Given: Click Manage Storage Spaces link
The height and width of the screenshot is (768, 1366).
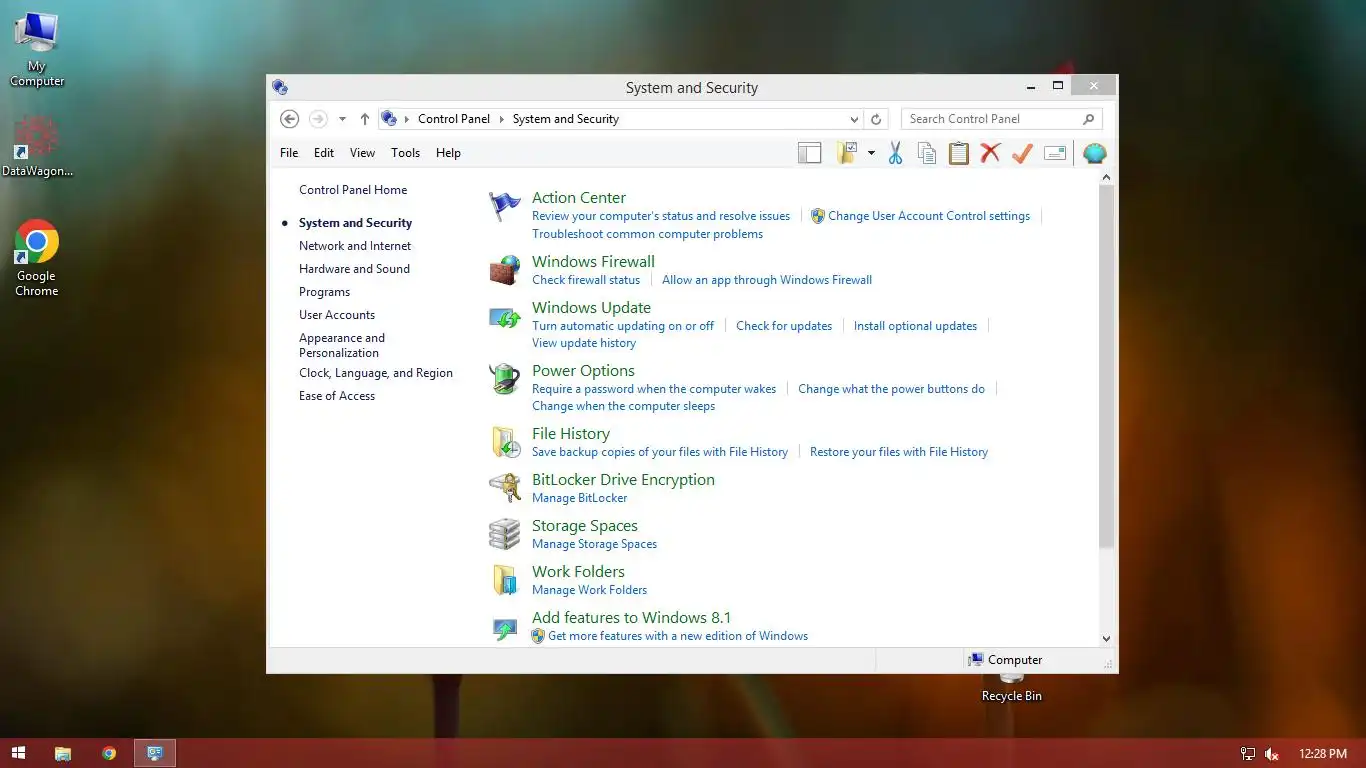Looking at the screenshot, I should pyautogui.click(x=594, y=544).
